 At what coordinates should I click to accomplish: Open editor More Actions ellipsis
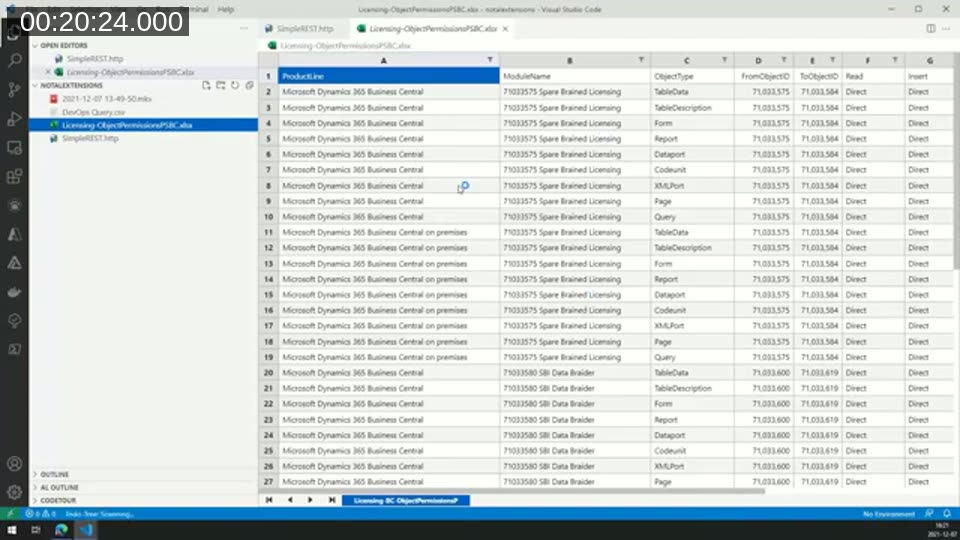[x=947, y=29]
